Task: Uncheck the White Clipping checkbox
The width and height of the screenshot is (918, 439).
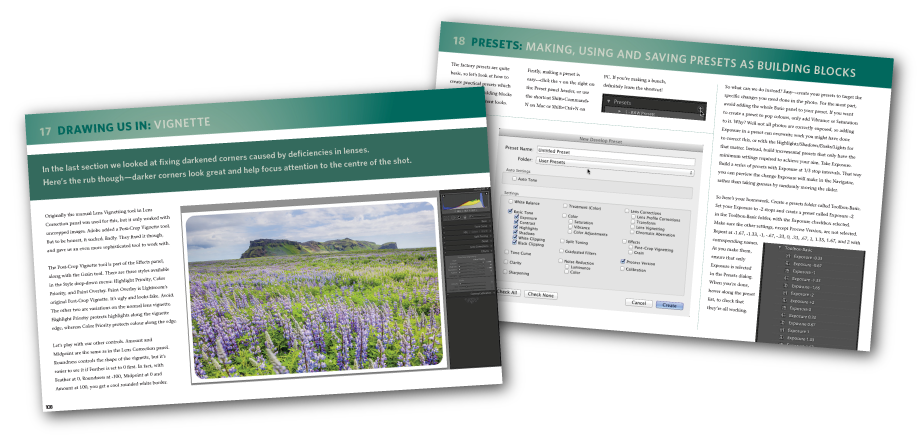Action: click(x=515, y=237)
